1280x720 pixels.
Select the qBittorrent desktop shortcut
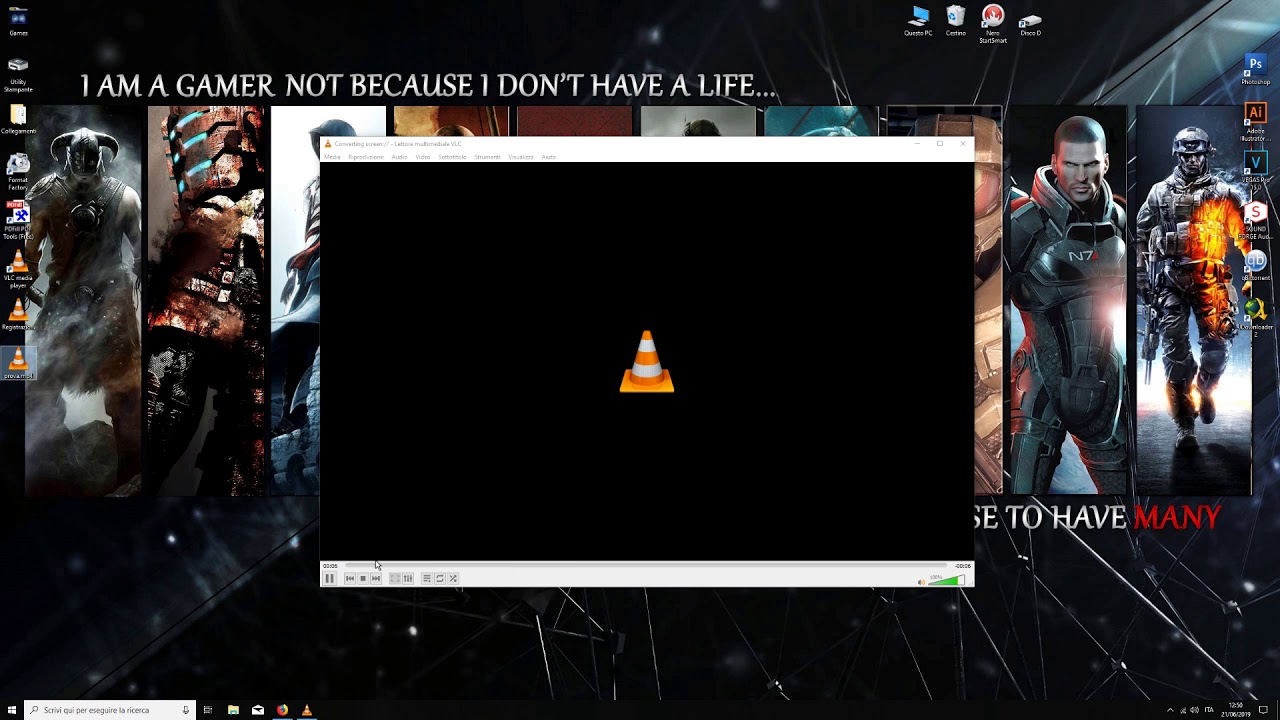1256,265
